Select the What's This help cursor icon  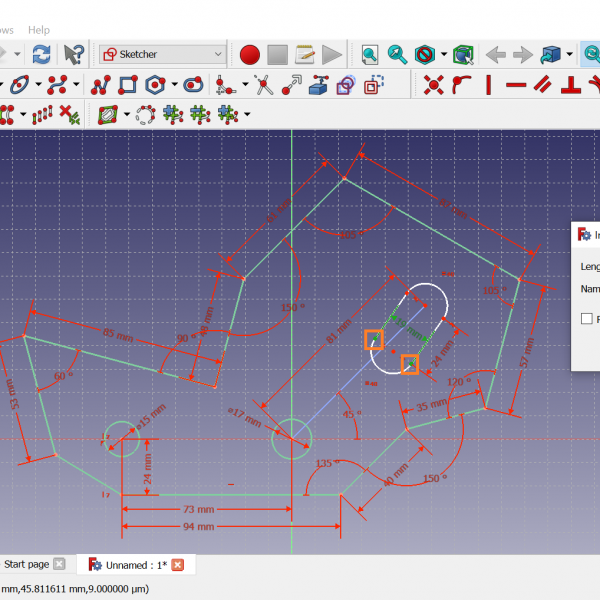click(x=74, y=54)
